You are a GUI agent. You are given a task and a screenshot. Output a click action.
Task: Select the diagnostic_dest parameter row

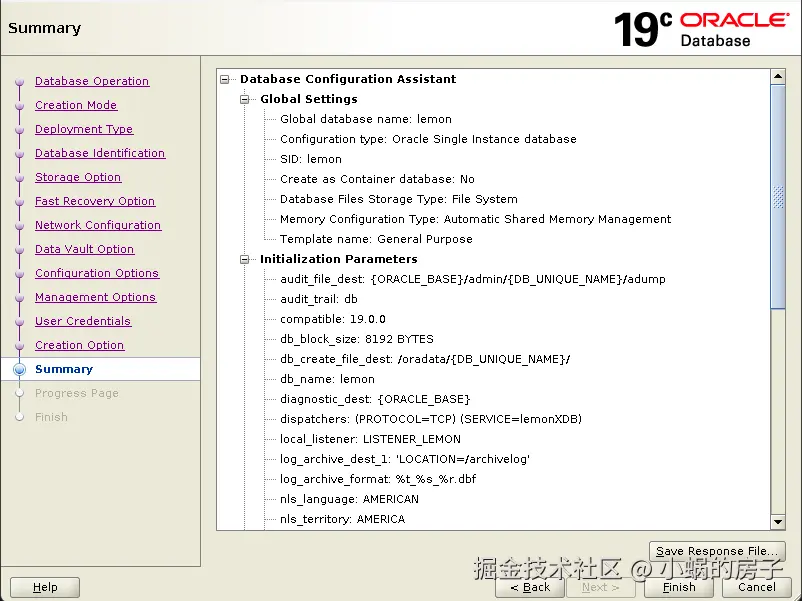[375, 399]
